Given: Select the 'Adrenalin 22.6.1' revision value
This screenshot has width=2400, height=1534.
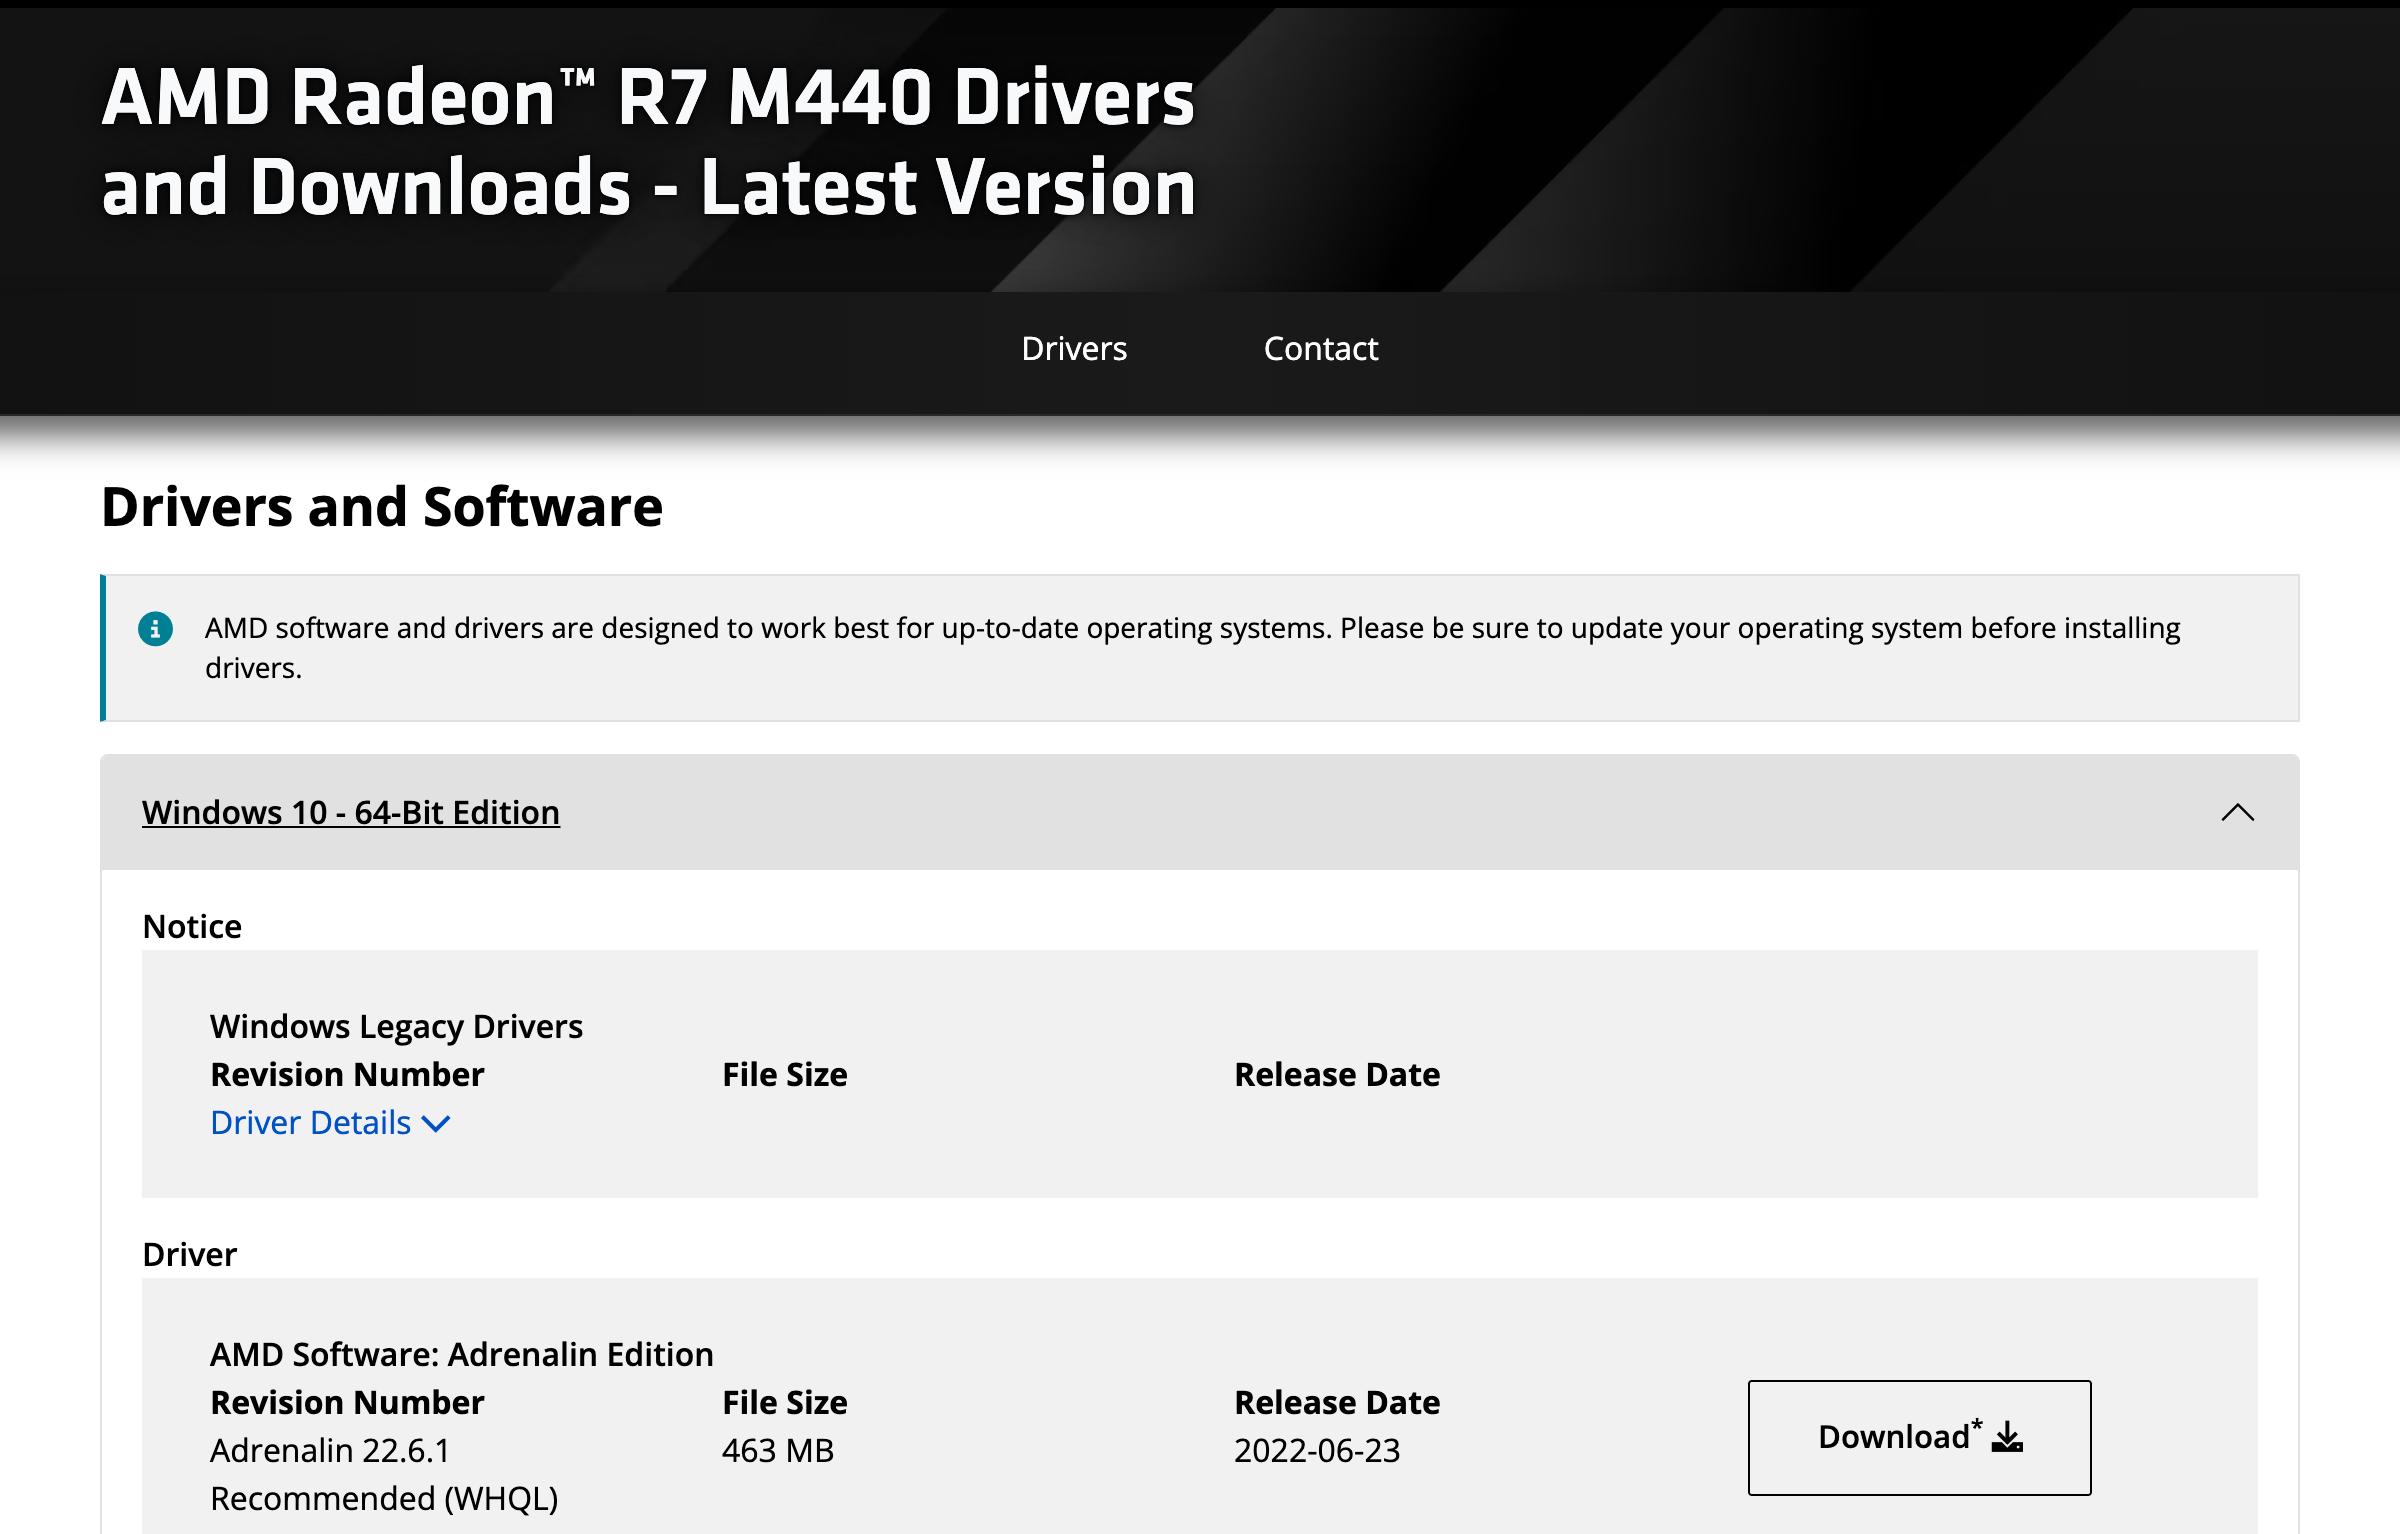Looking at the screenshot, I should (x=330, y=1450).
